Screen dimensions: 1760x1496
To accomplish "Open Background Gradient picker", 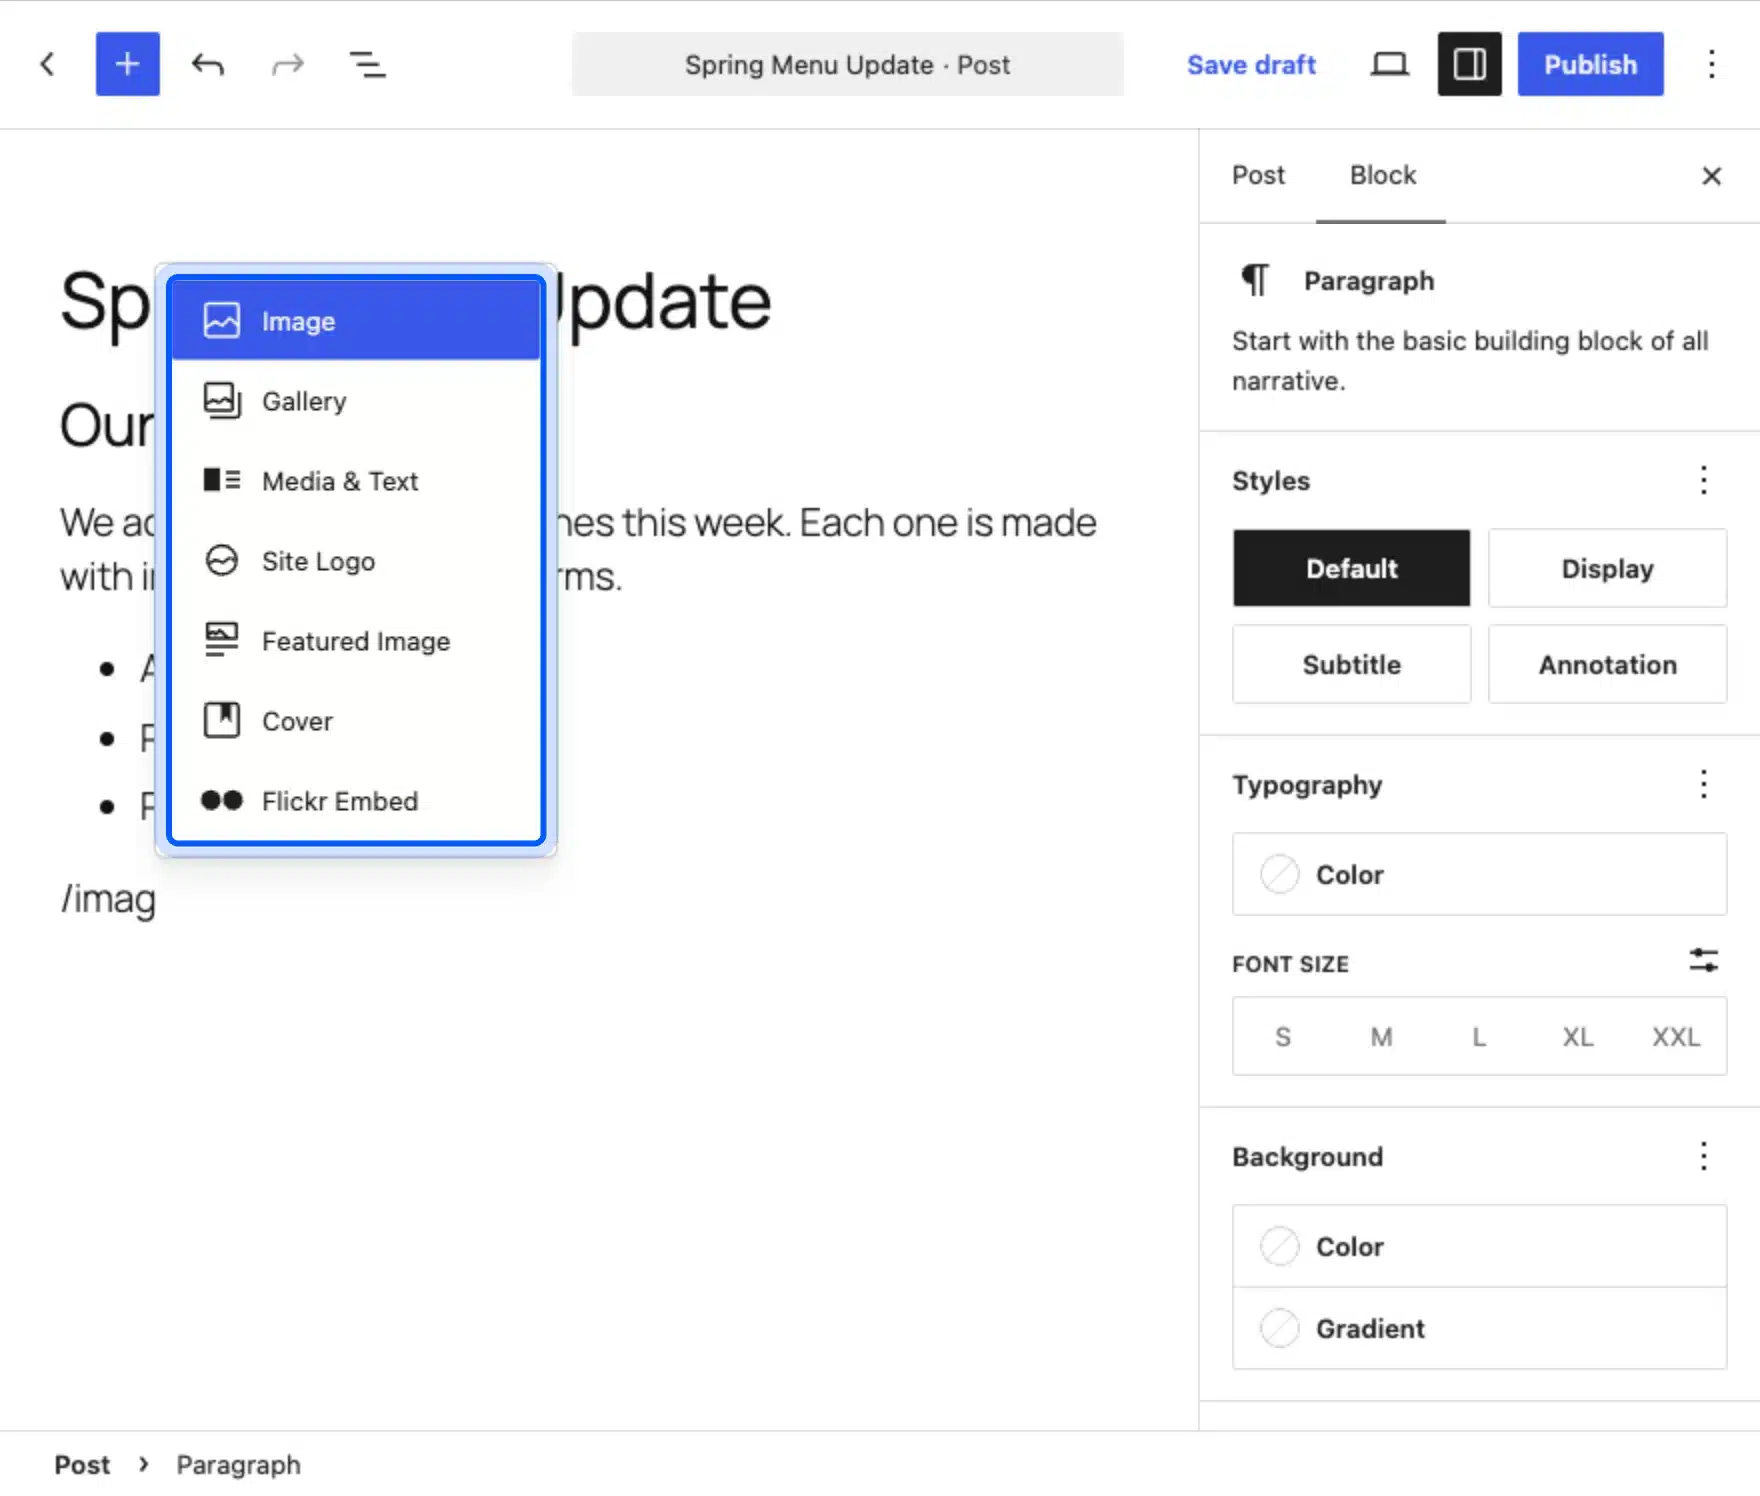I will coord(1479,1328).
